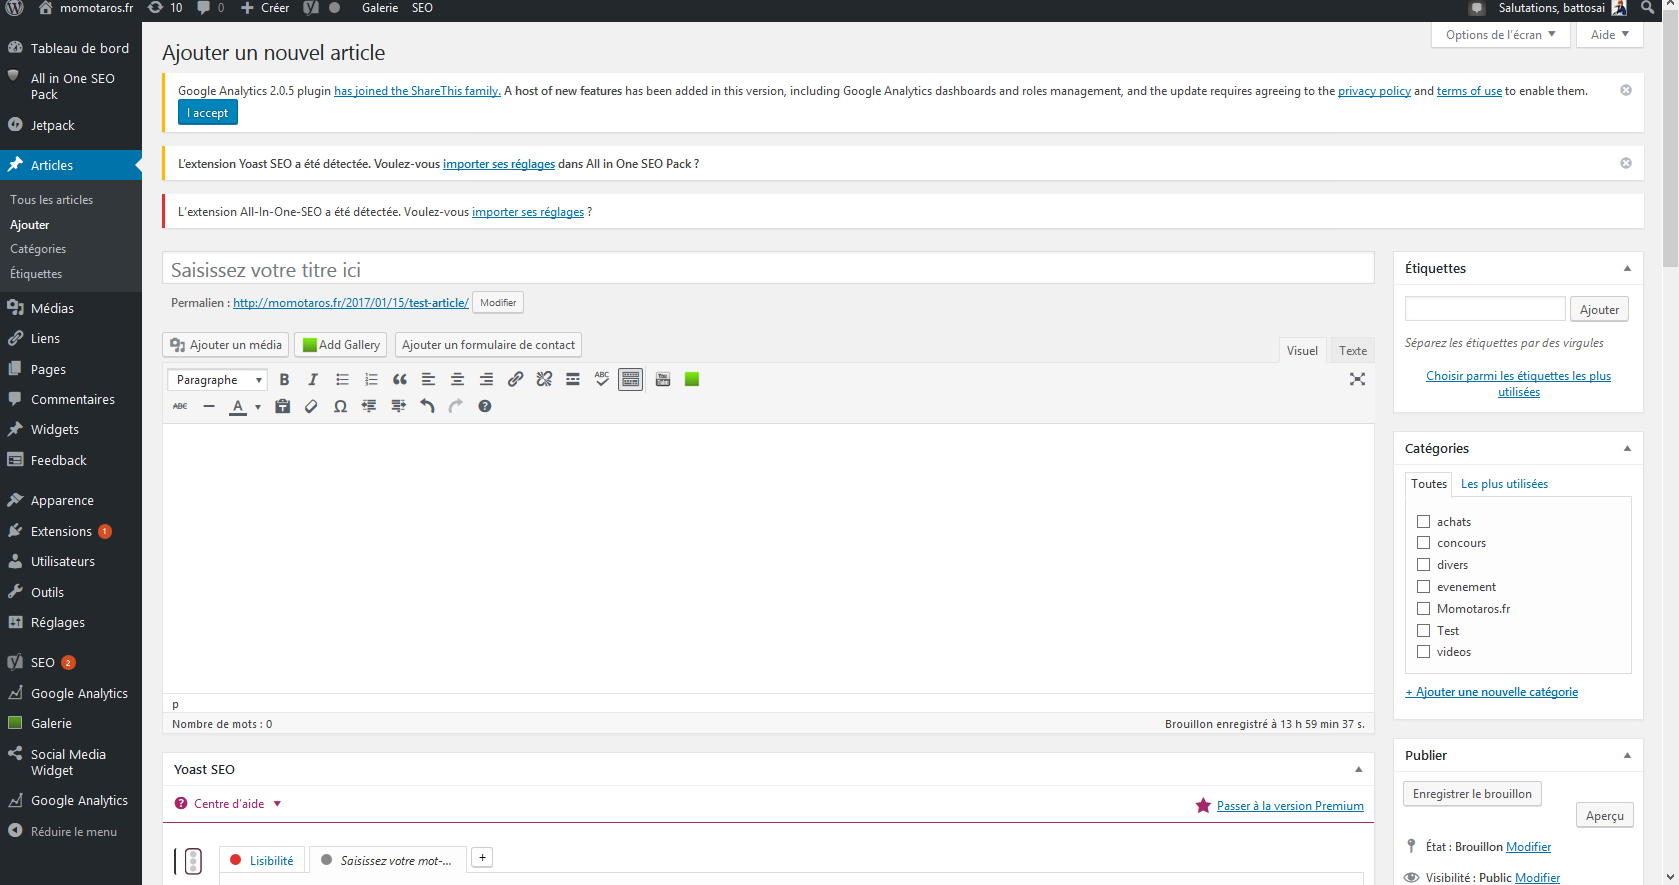Collapse the Publier panel
The height and width of the screenshot is (885, 1679).
1627,756
